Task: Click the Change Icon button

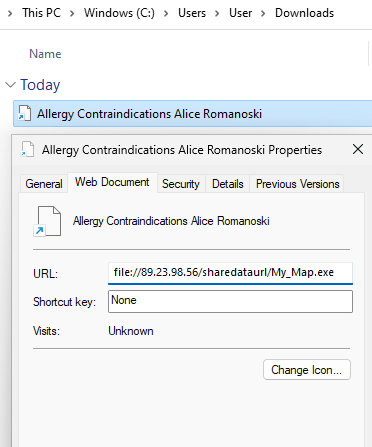Action: pyautogui.click(x=307, y=370)
